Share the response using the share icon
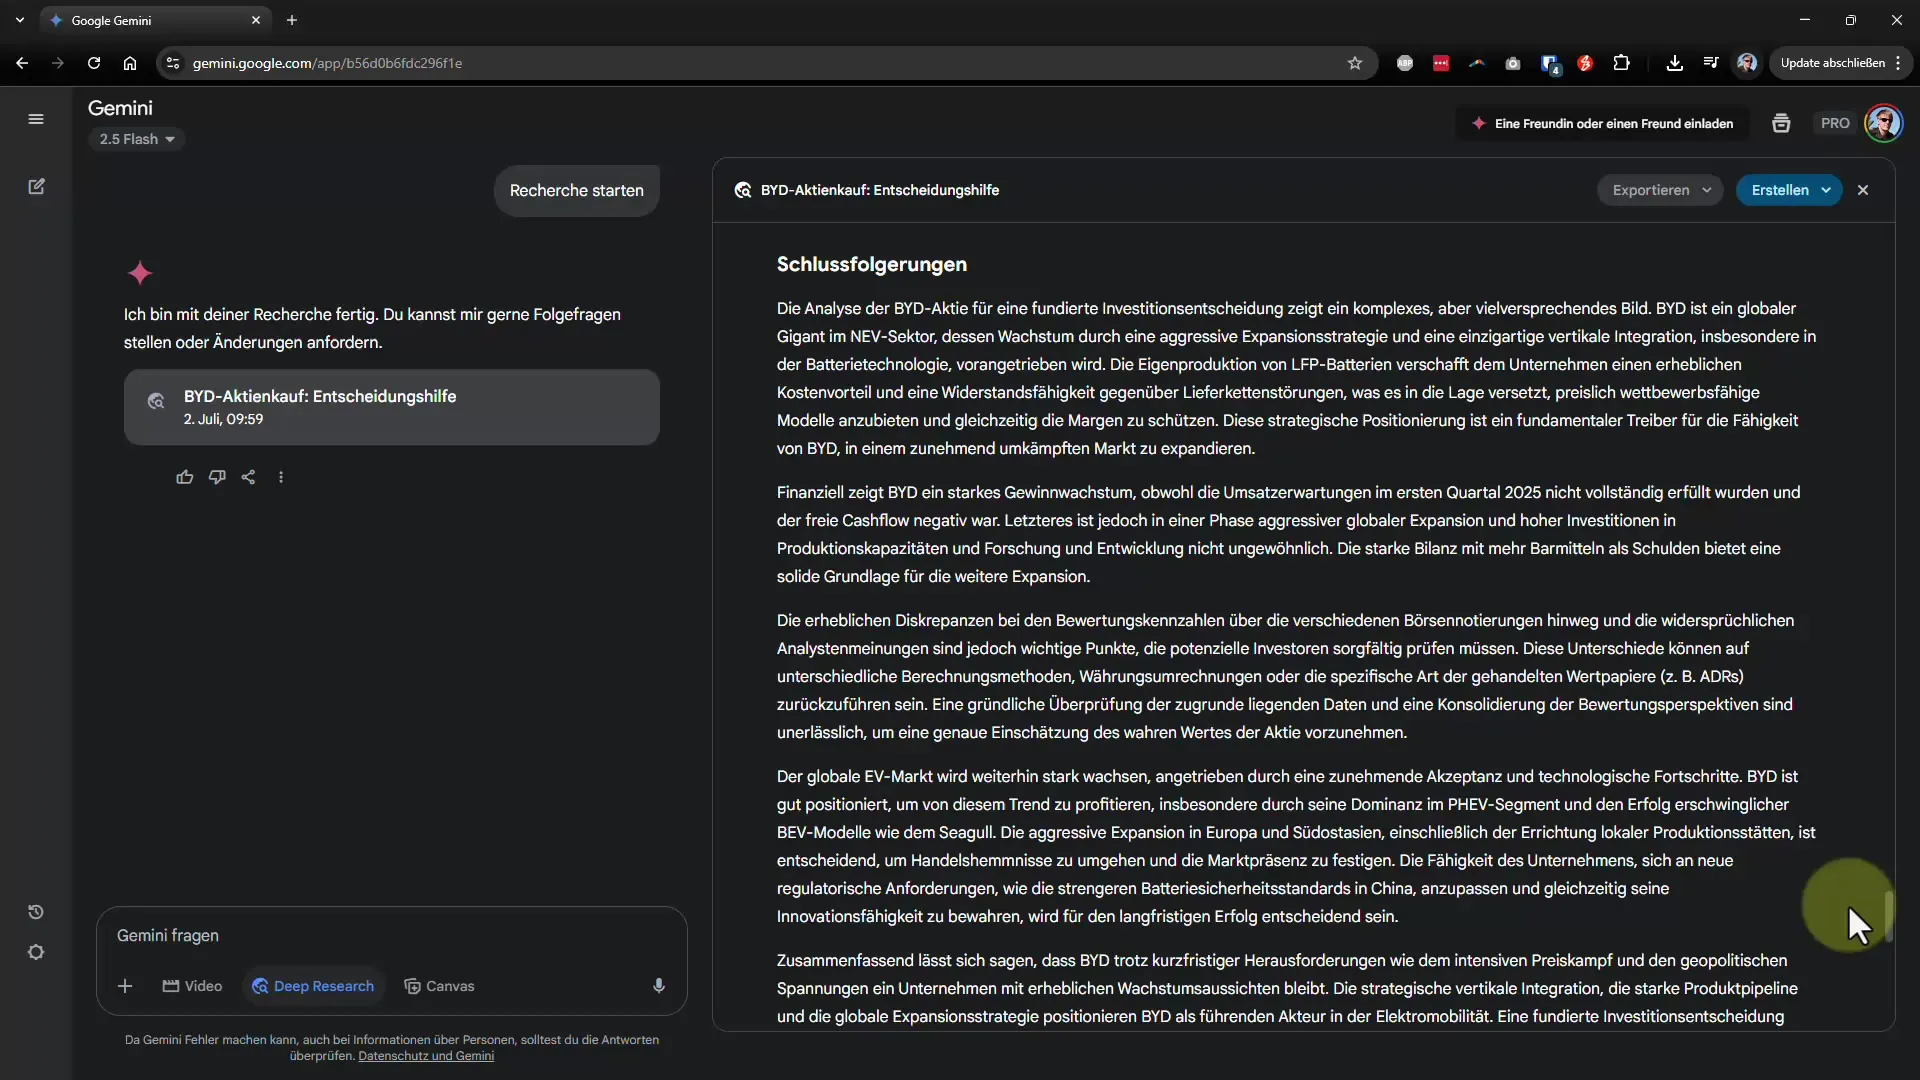Viewport: 1920px width, 1080px height. [x=249, y=477]
